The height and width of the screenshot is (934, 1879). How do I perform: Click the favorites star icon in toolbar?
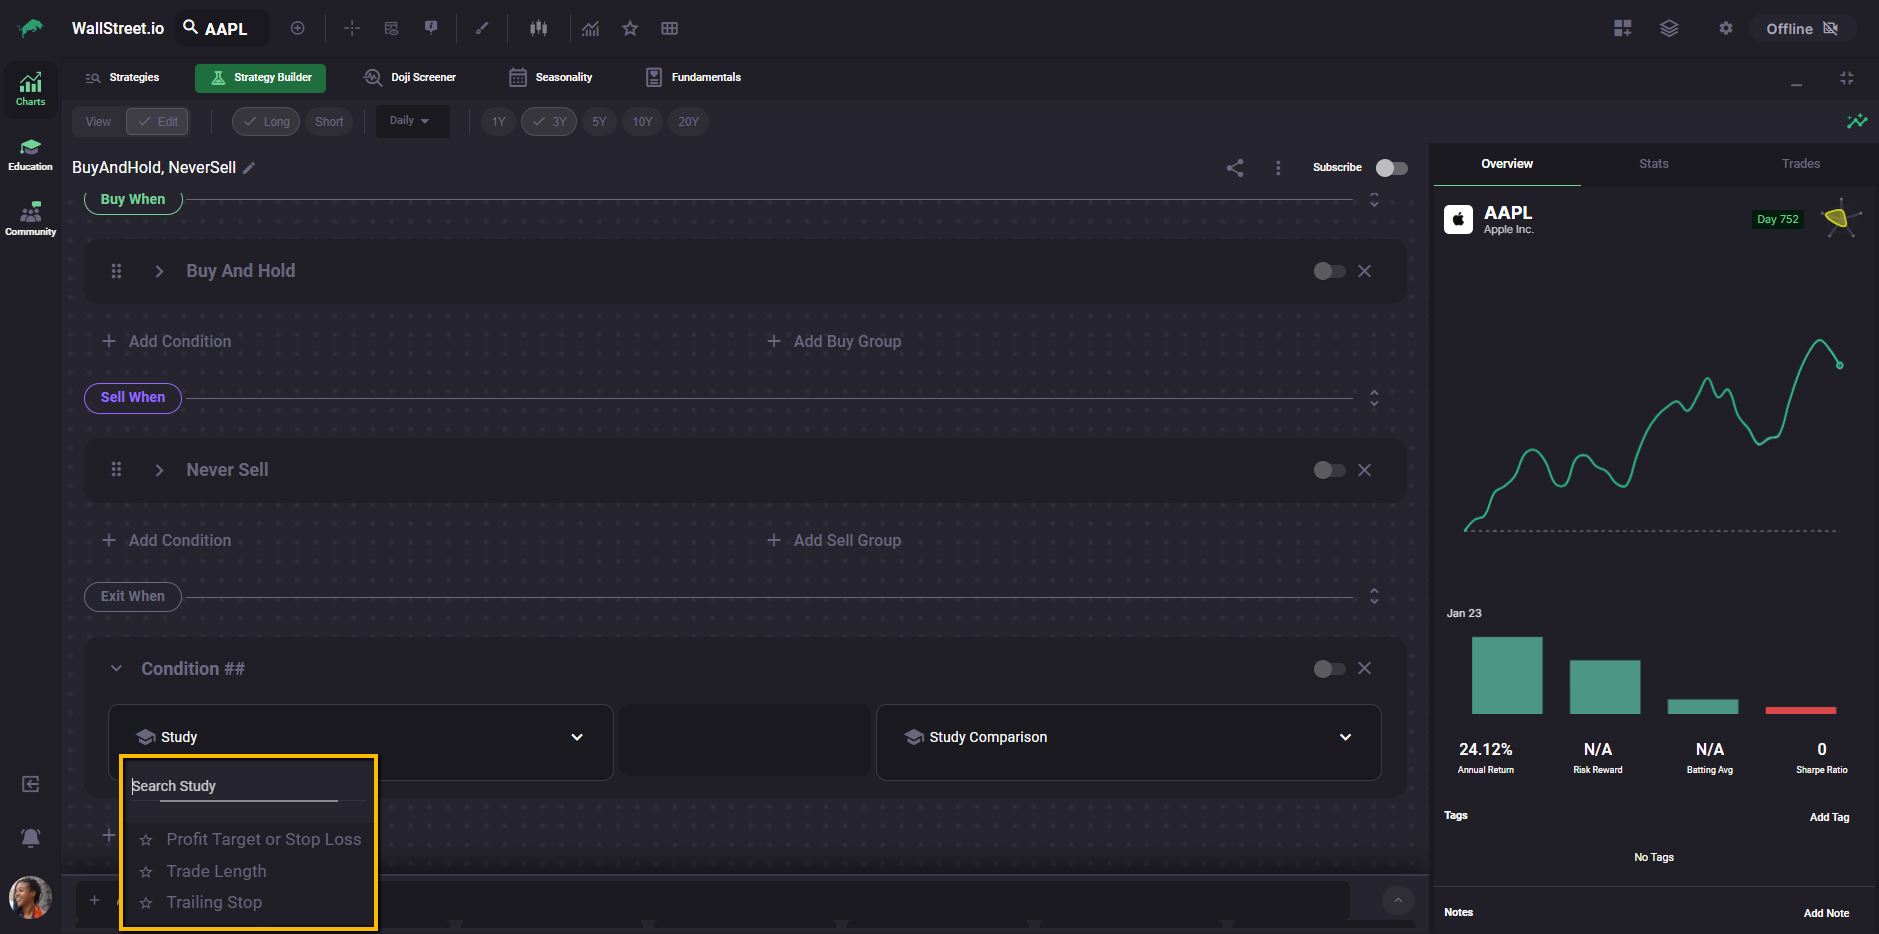click(x=630, y=29)
